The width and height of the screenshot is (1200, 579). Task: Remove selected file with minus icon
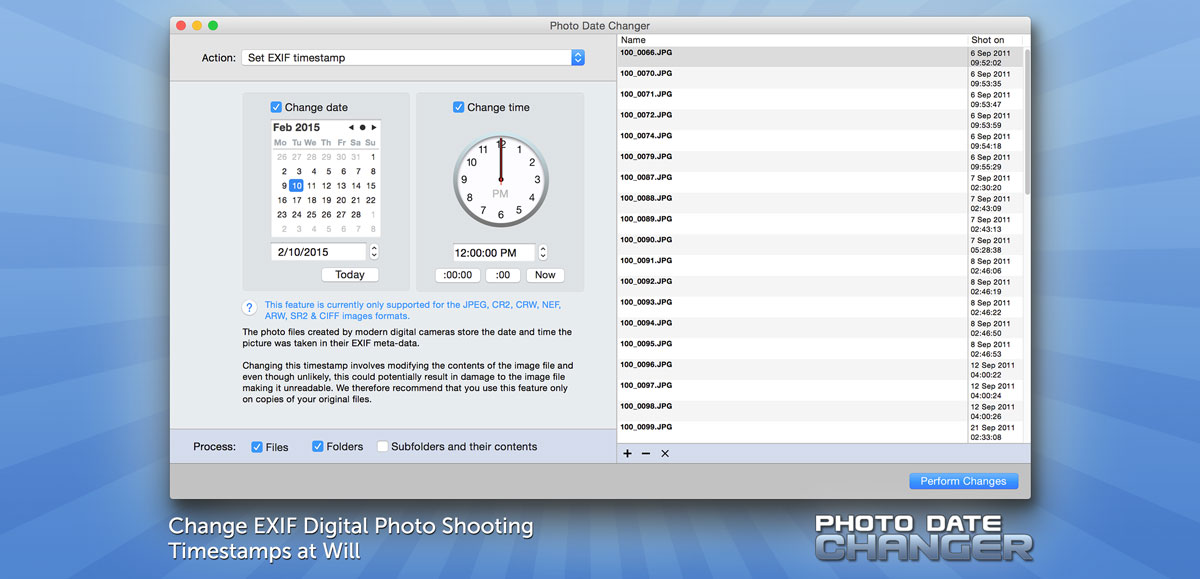point(646,454)
